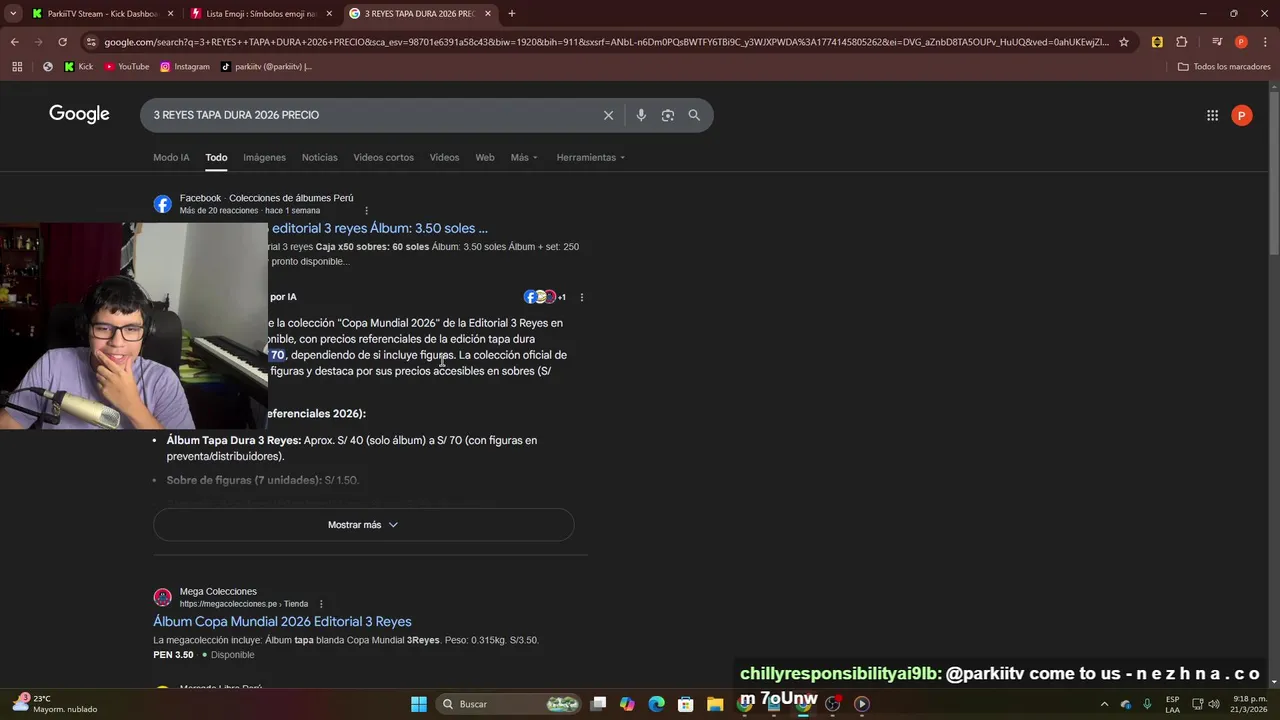Open Álbum Copa Mundial 2026 Editorial 3 Reyes link
The height and width of the screenshot is (720, 1280).
click(282, 621)
